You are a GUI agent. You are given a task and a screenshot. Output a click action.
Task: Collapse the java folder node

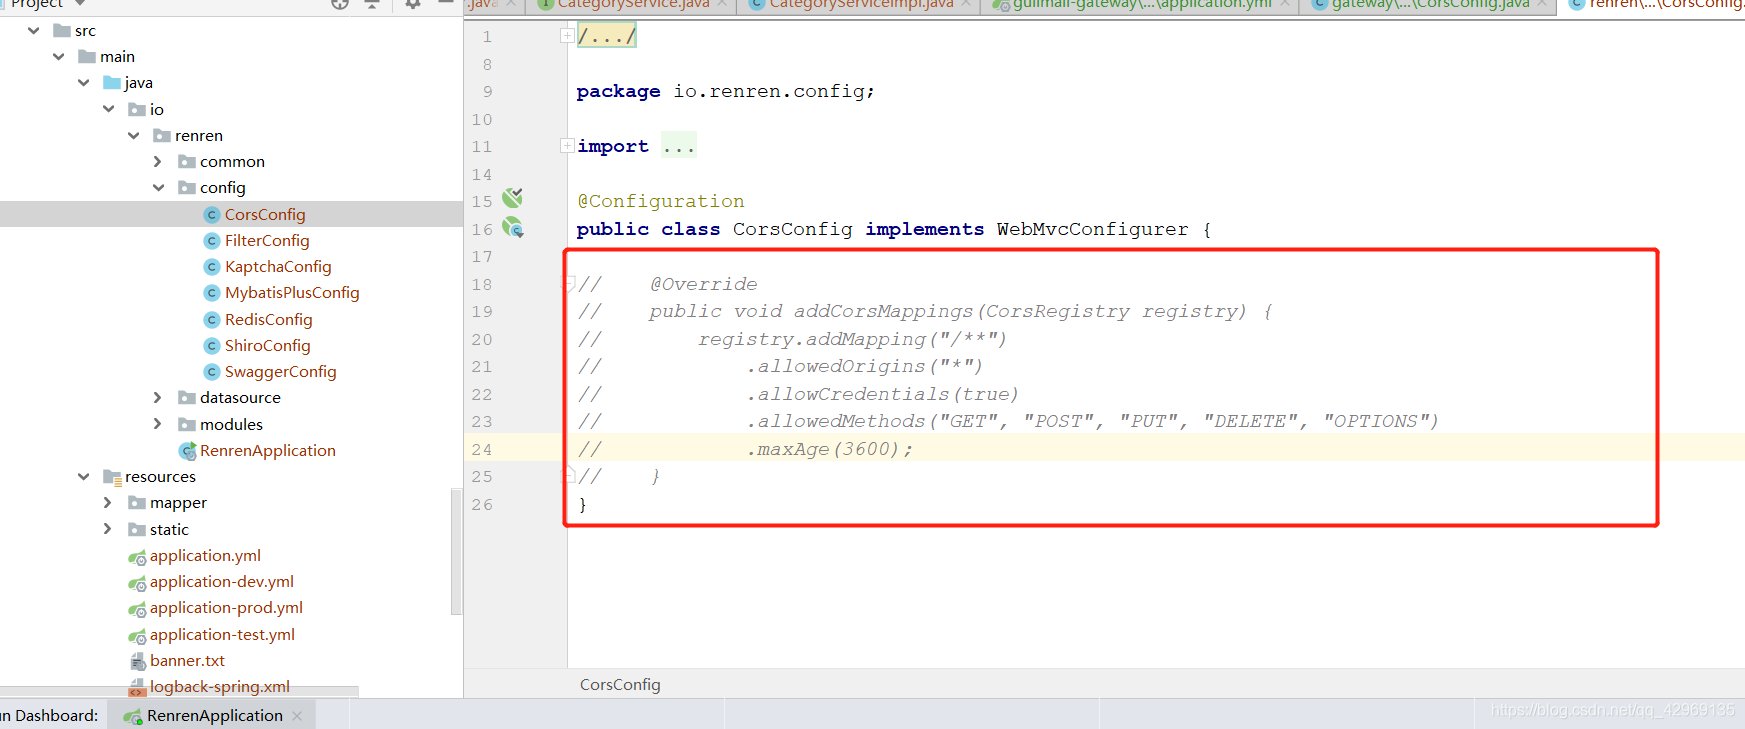[84, 83]
